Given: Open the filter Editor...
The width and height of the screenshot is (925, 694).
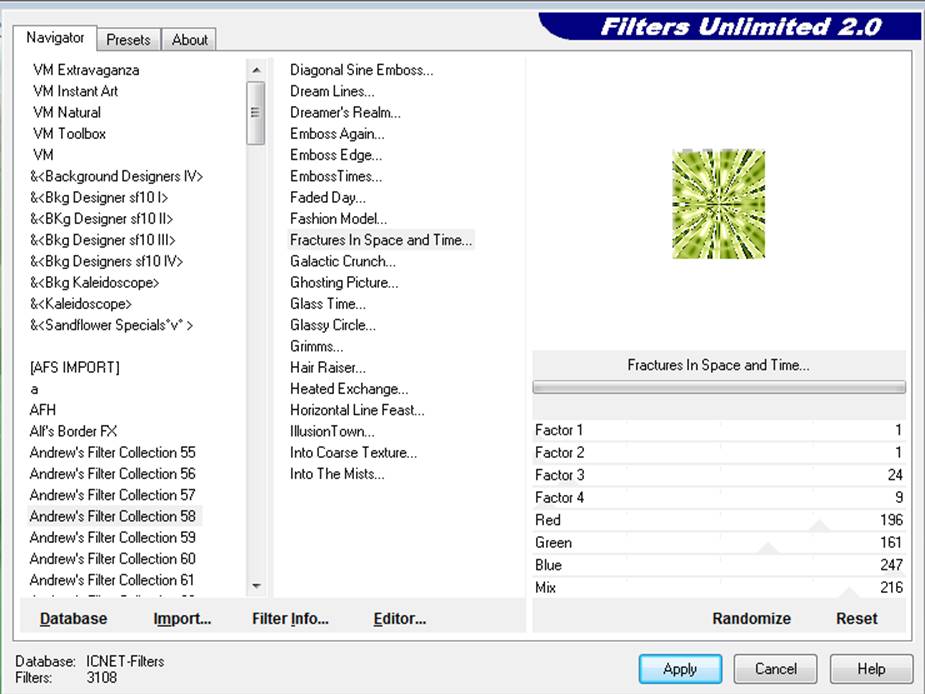Looking at the screenshot, I should point(399,619).
